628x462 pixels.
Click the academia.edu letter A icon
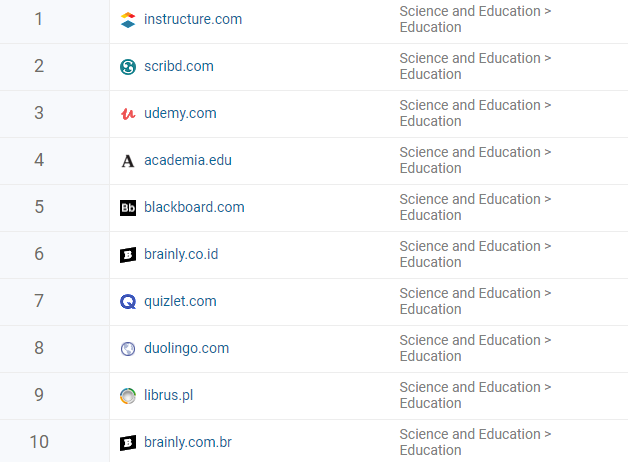point(128,161)
